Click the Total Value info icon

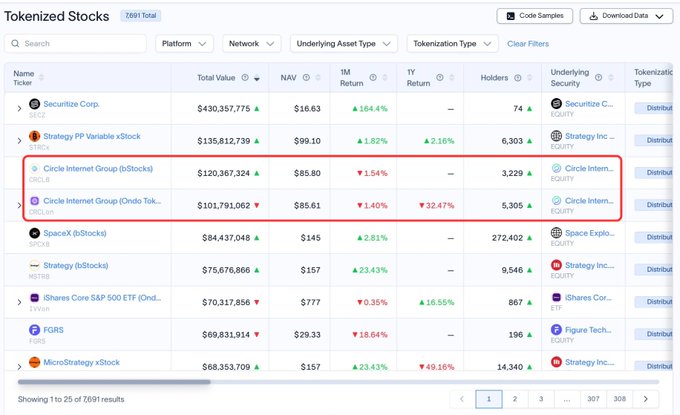tap(245, 78)
